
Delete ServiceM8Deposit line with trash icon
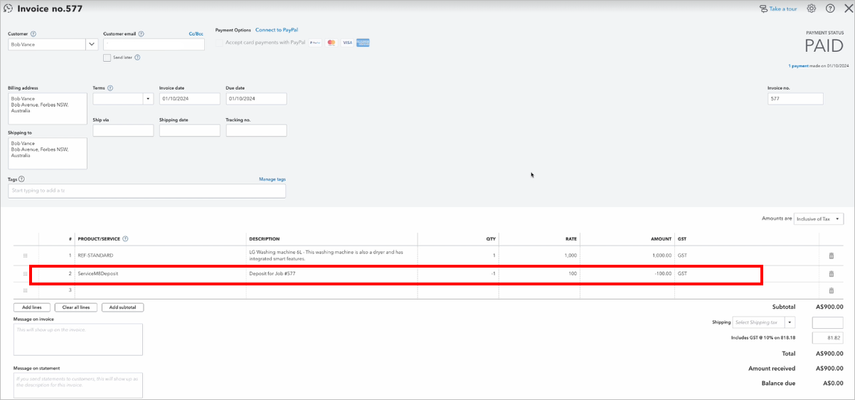click(x=832, y=274)
